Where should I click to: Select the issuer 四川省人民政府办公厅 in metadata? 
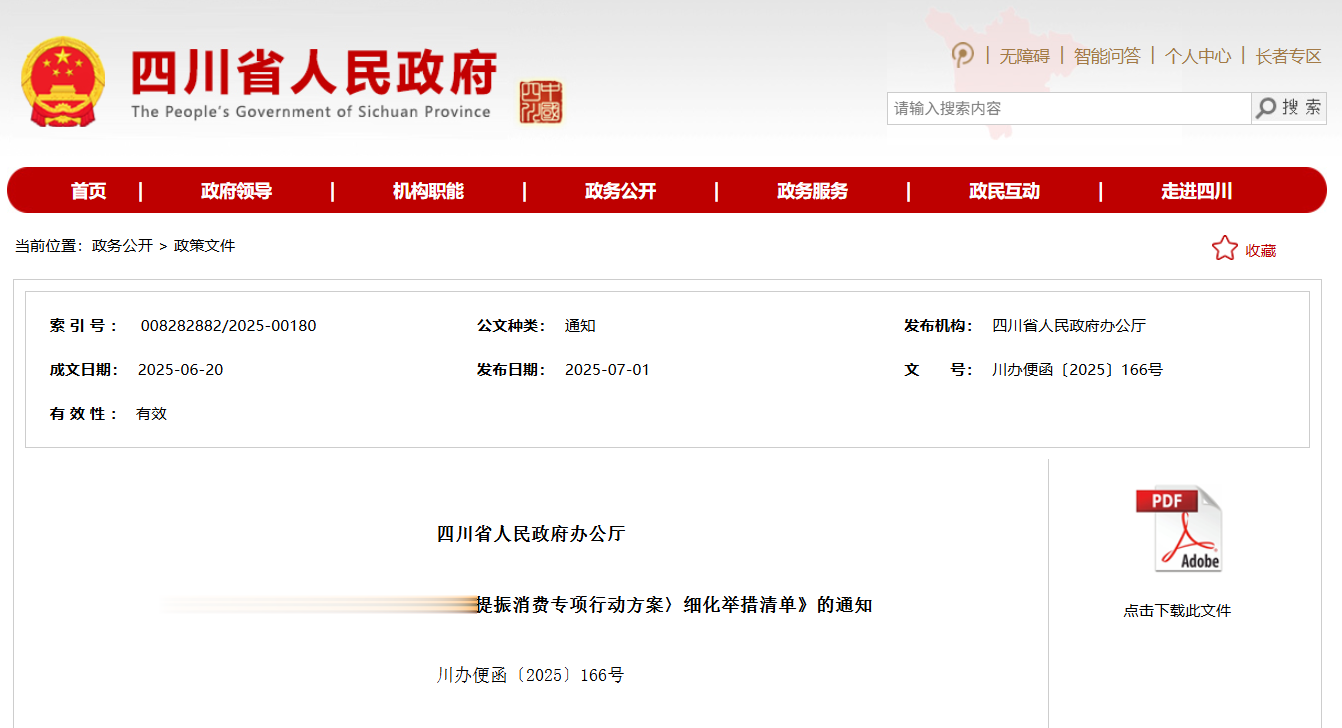pyautogui.click(x=1069, y=326)
